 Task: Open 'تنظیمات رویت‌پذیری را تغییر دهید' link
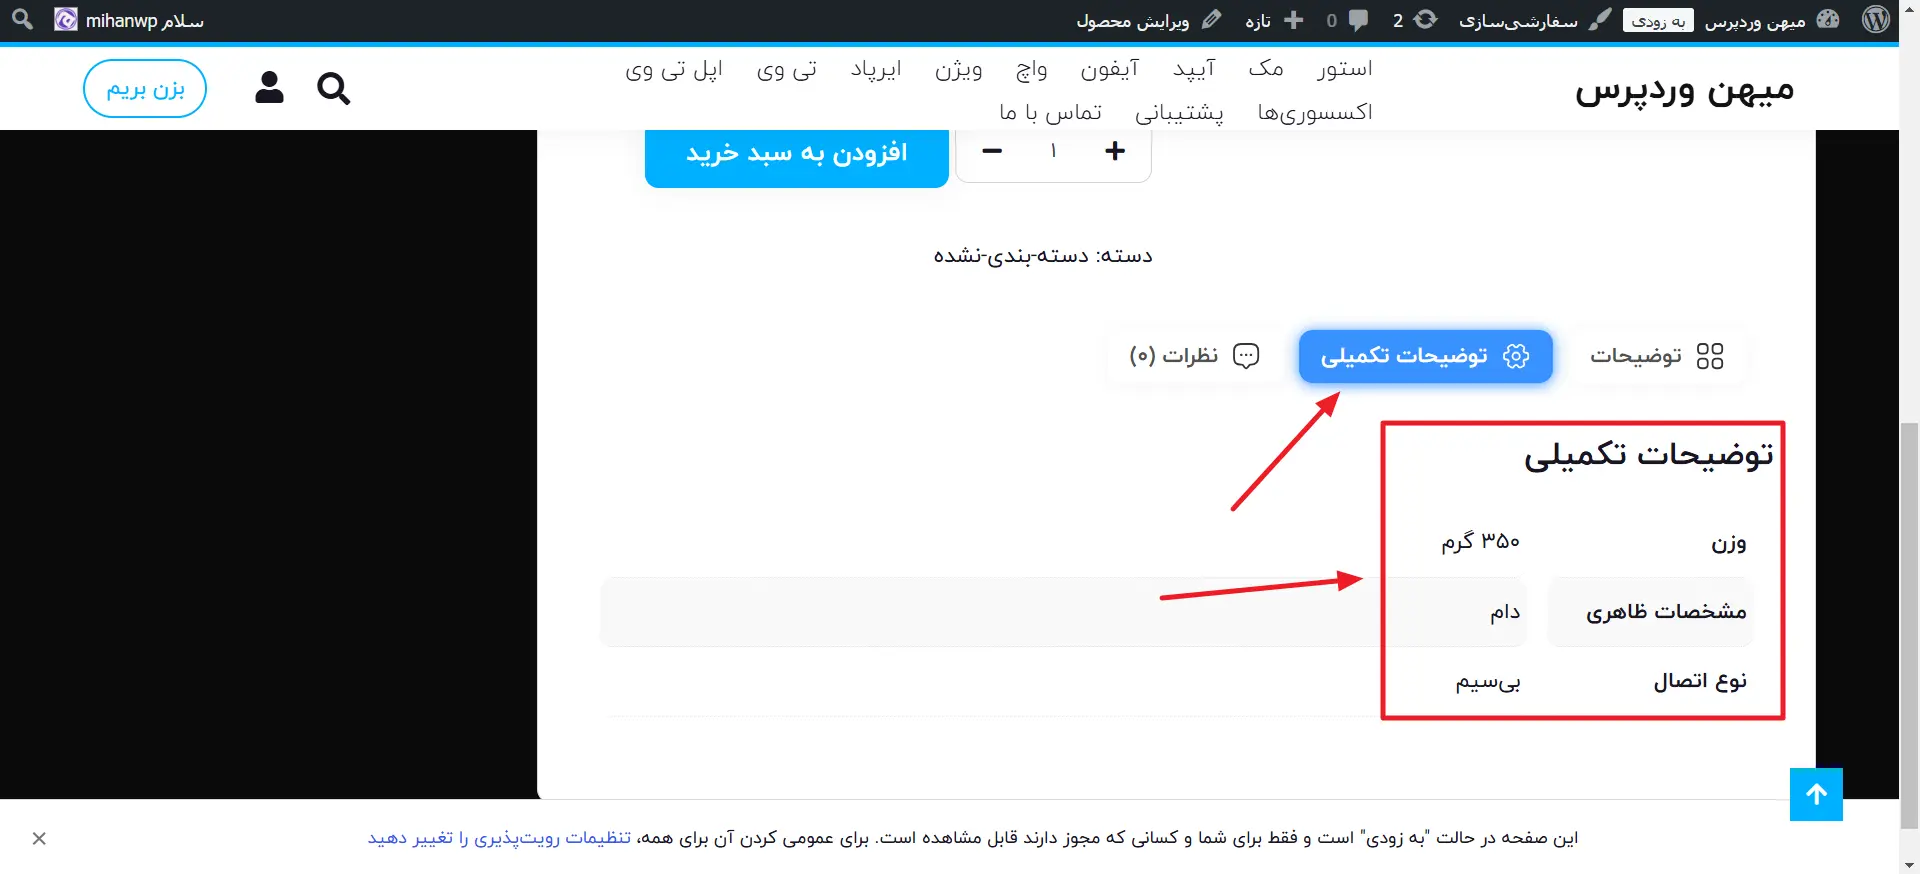499,838
